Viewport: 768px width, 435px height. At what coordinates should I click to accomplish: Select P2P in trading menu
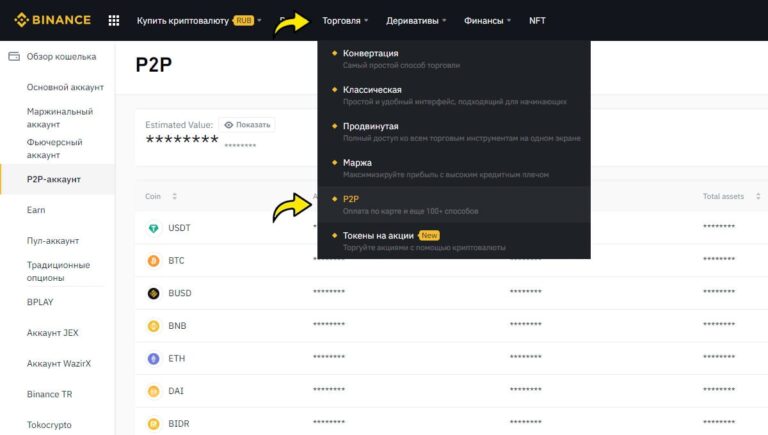click(x=454, y=204)
